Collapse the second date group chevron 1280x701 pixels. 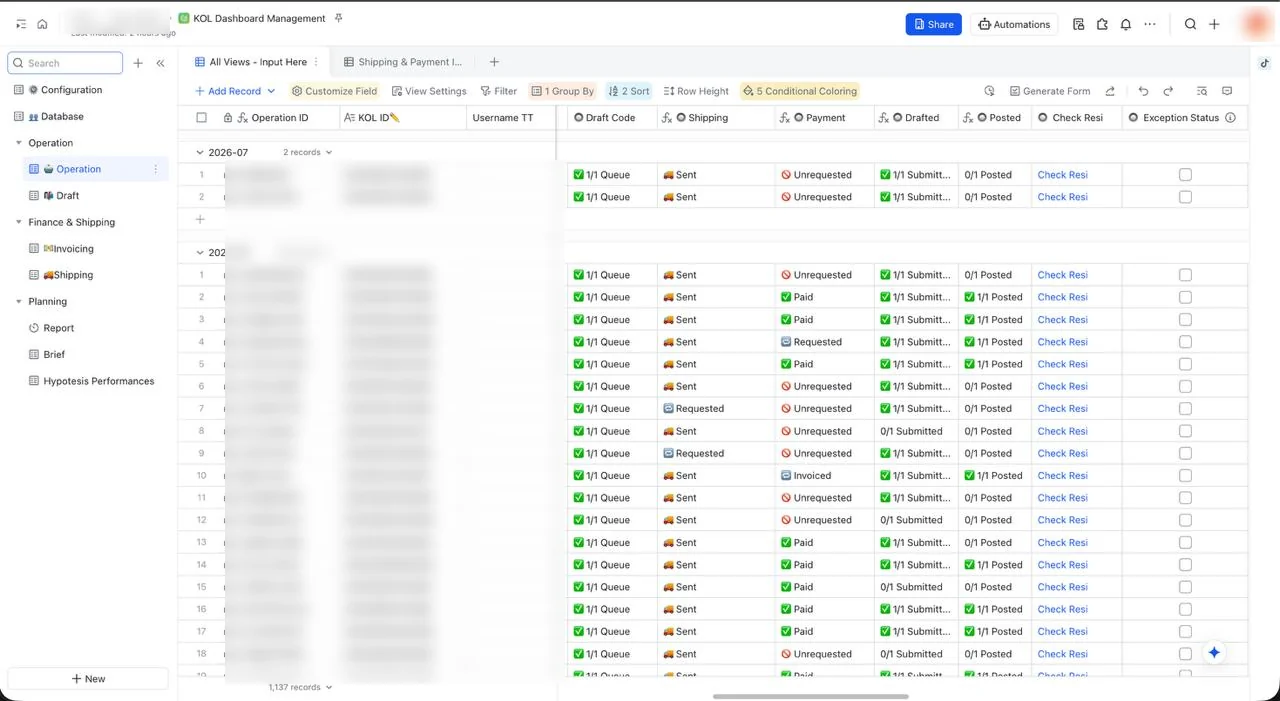pos(200,253)
